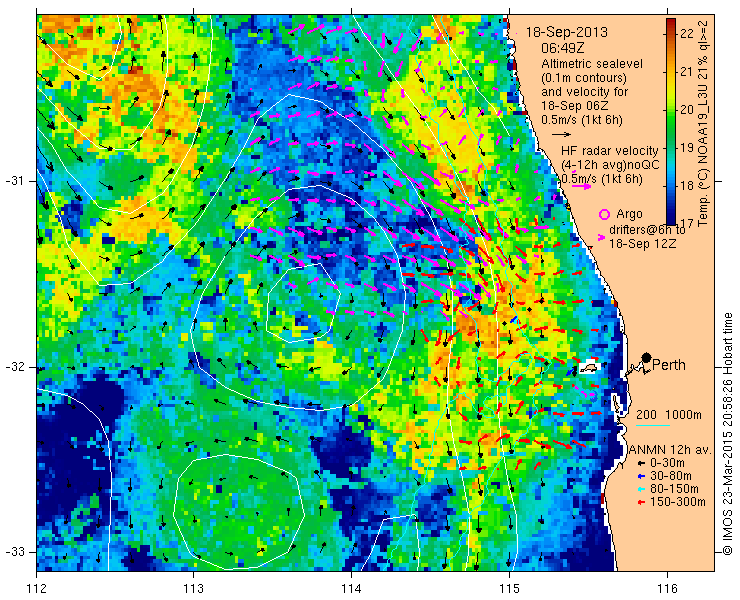The image size is (740, 600).
Task: Click the Altimetric sealevel text
Action: 592,64
